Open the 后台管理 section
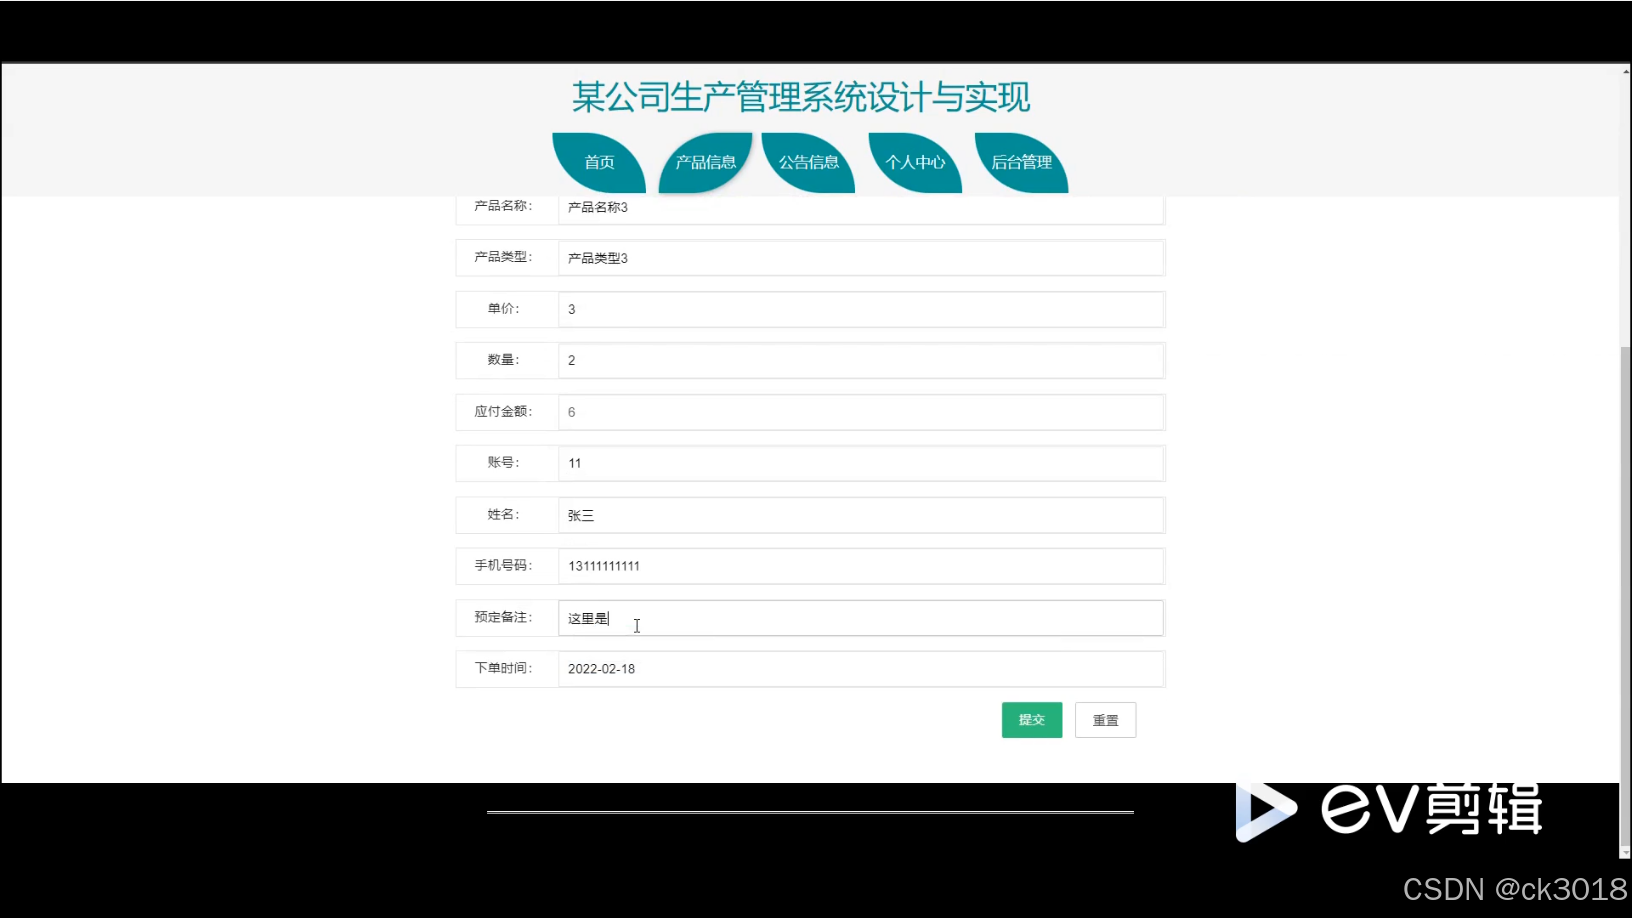This screenshot has height=918, width=1632. (x=1020, y=161)
